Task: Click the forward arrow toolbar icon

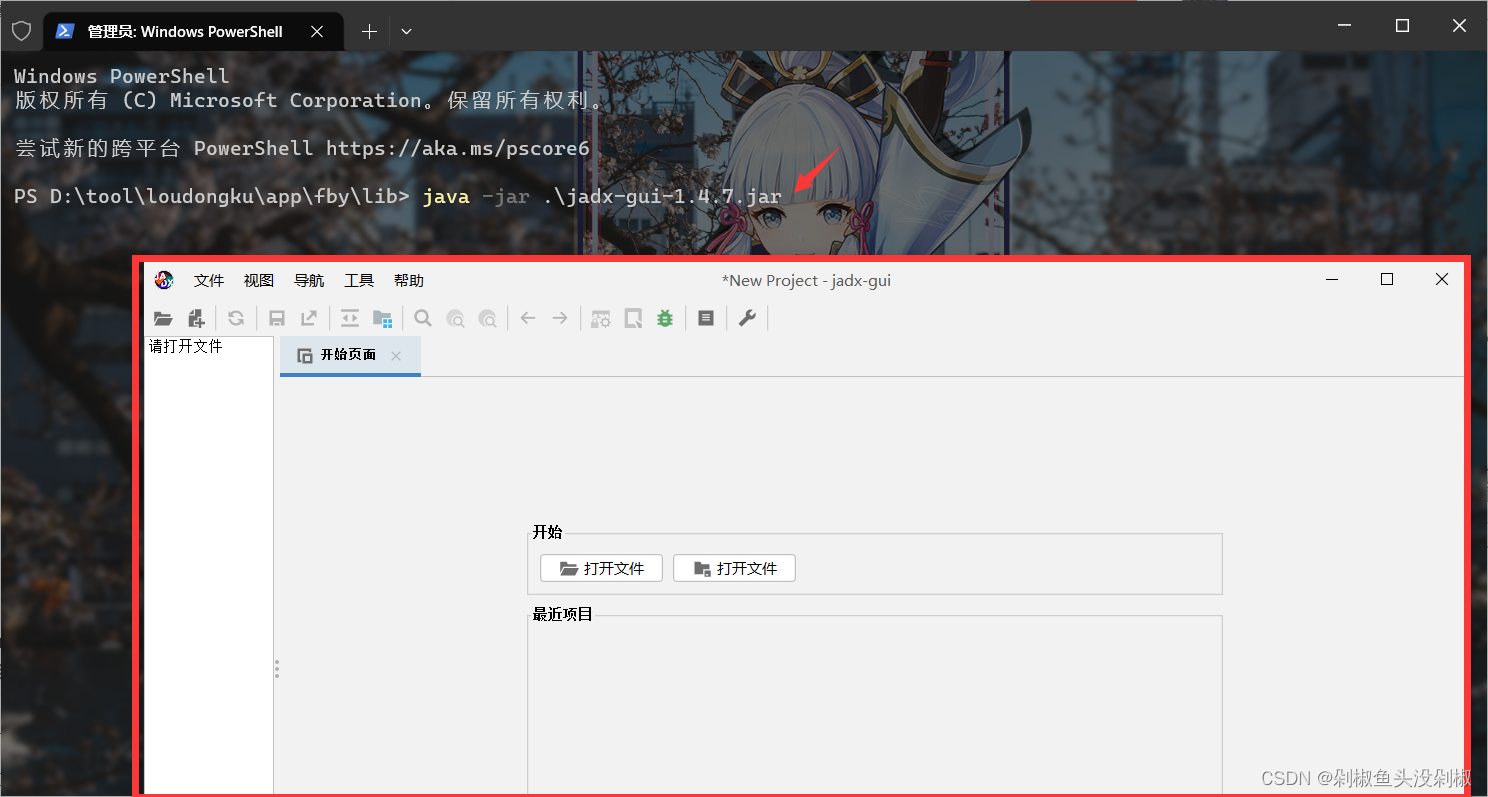Action: point(560,319)
